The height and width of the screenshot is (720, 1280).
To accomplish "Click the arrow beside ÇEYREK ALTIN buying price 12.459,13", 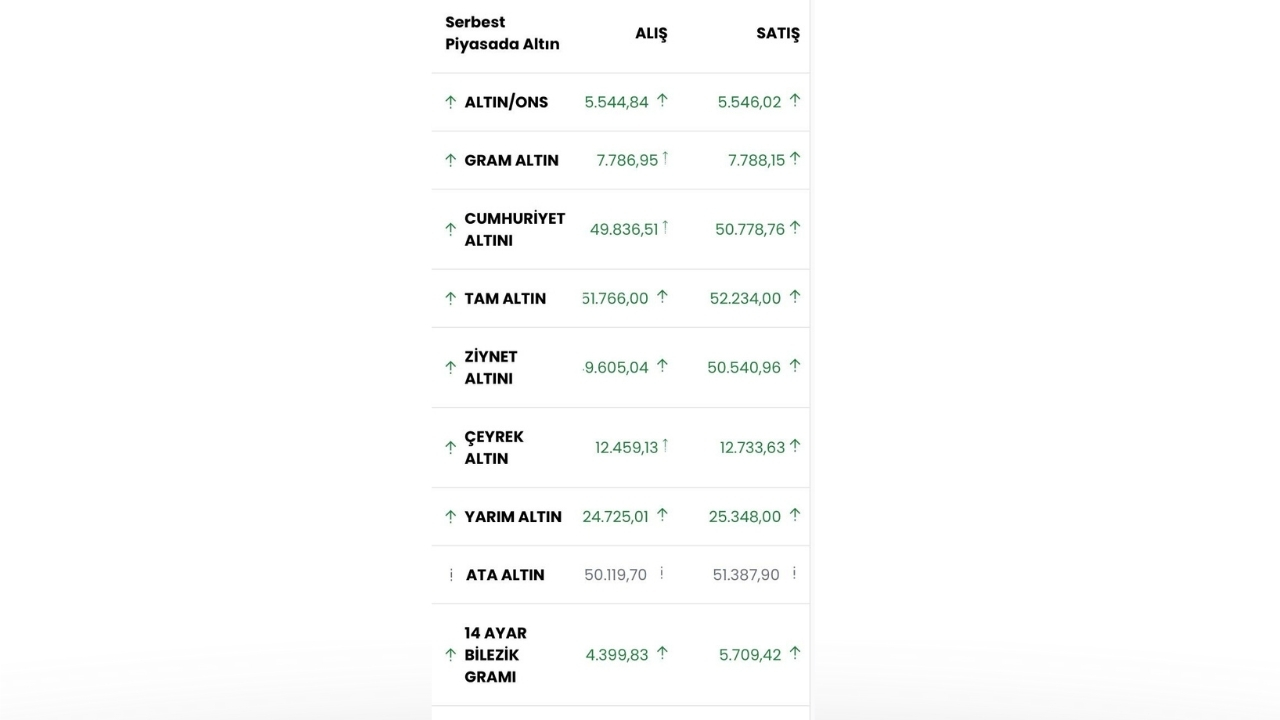I will pos(665,446).
